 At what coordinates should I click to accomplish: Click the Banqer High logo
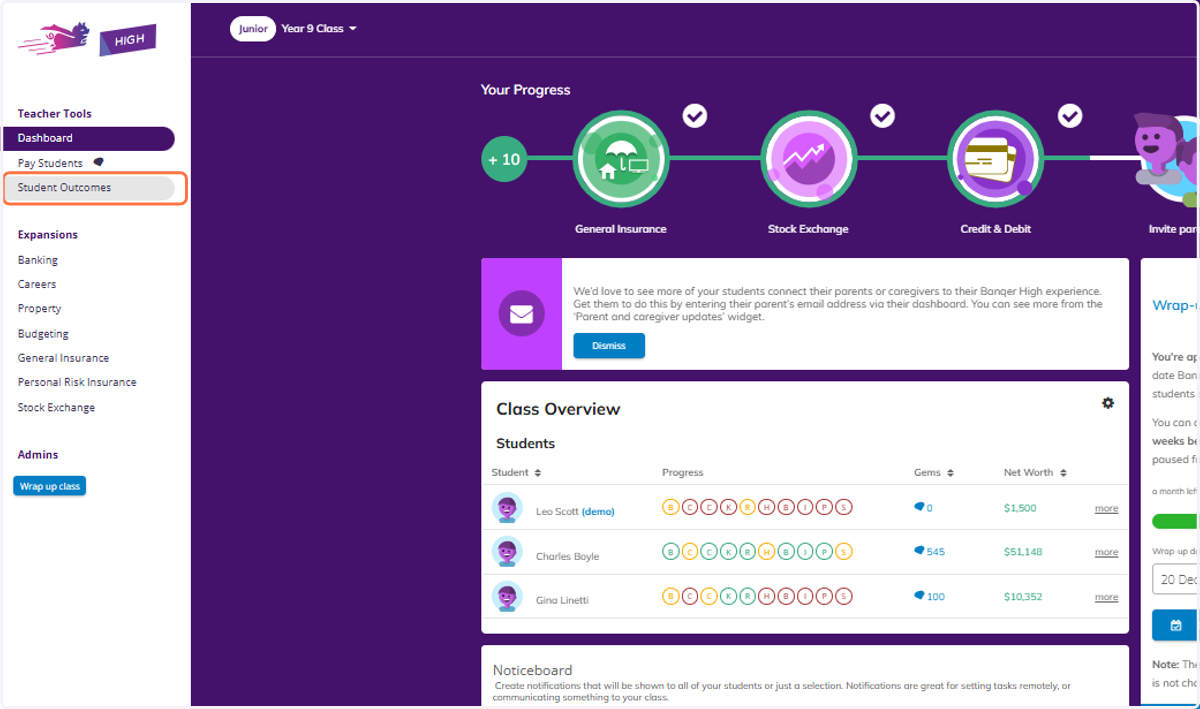click(x=87, y=40)
